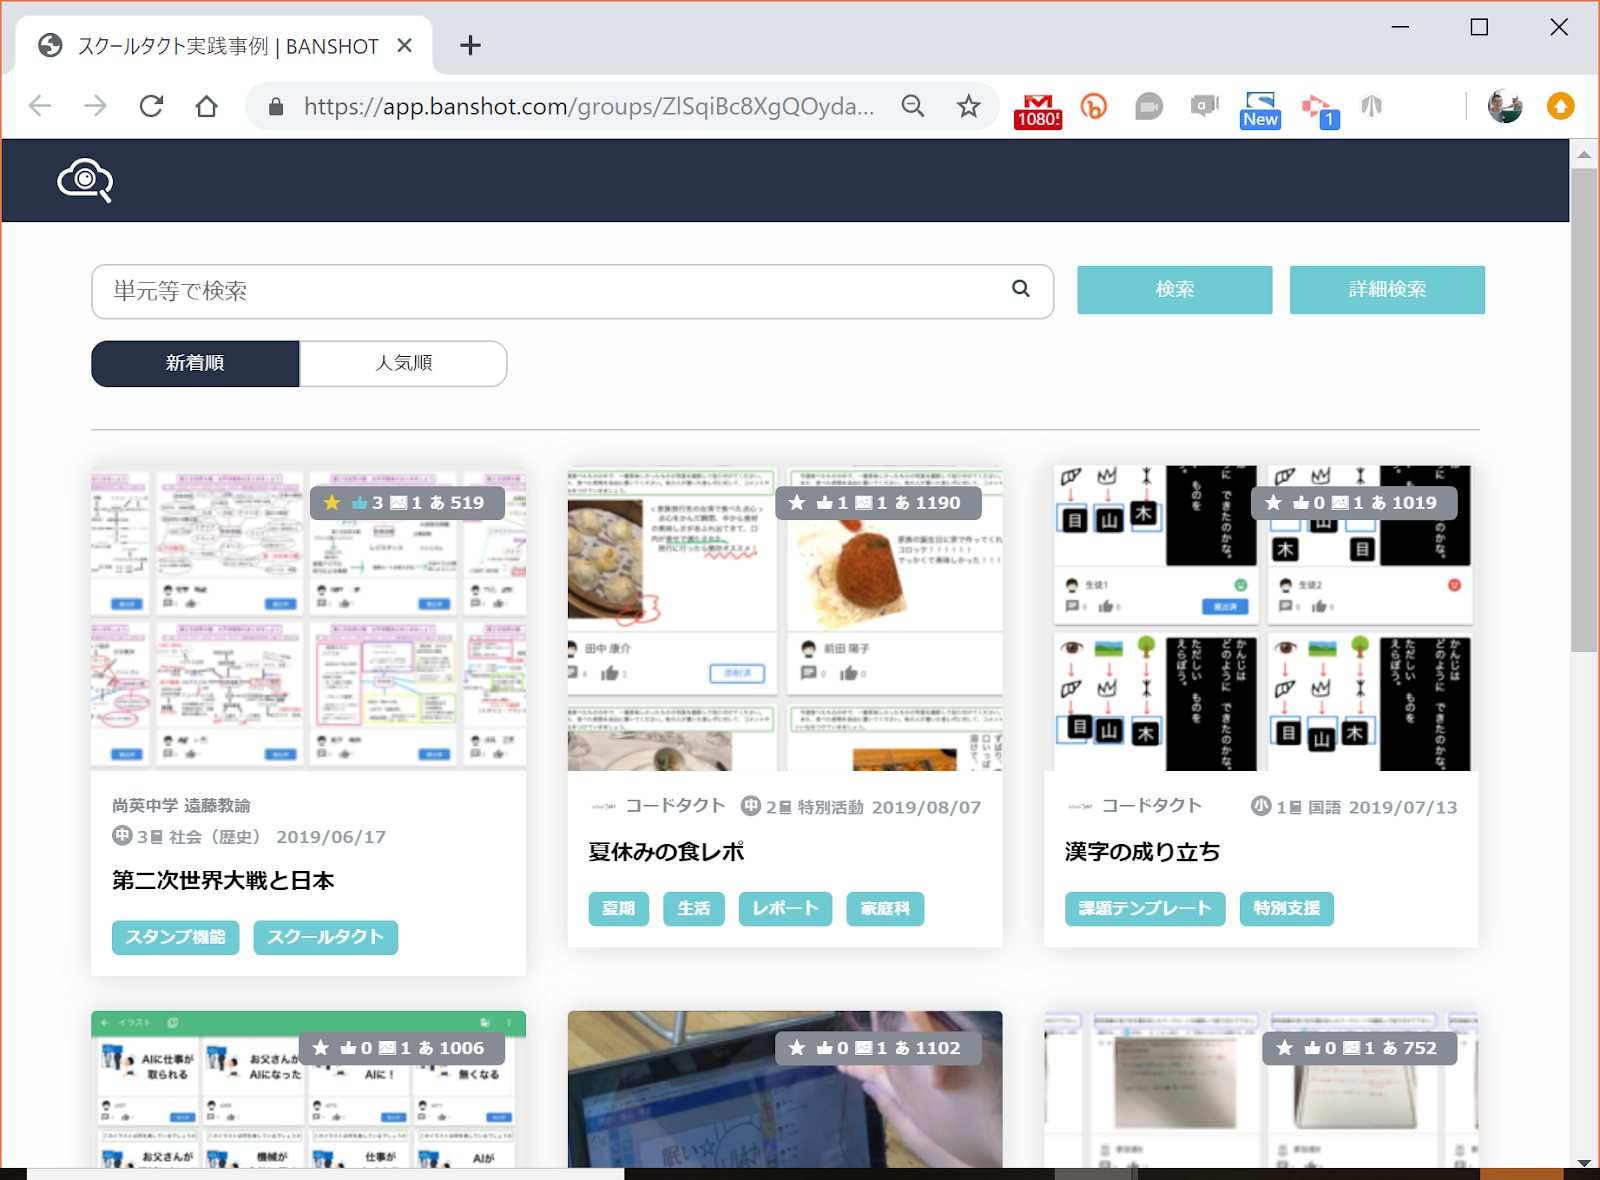Open the thumbnail of the 752-views card

pyautogui.click(x=1262, y=1090)
